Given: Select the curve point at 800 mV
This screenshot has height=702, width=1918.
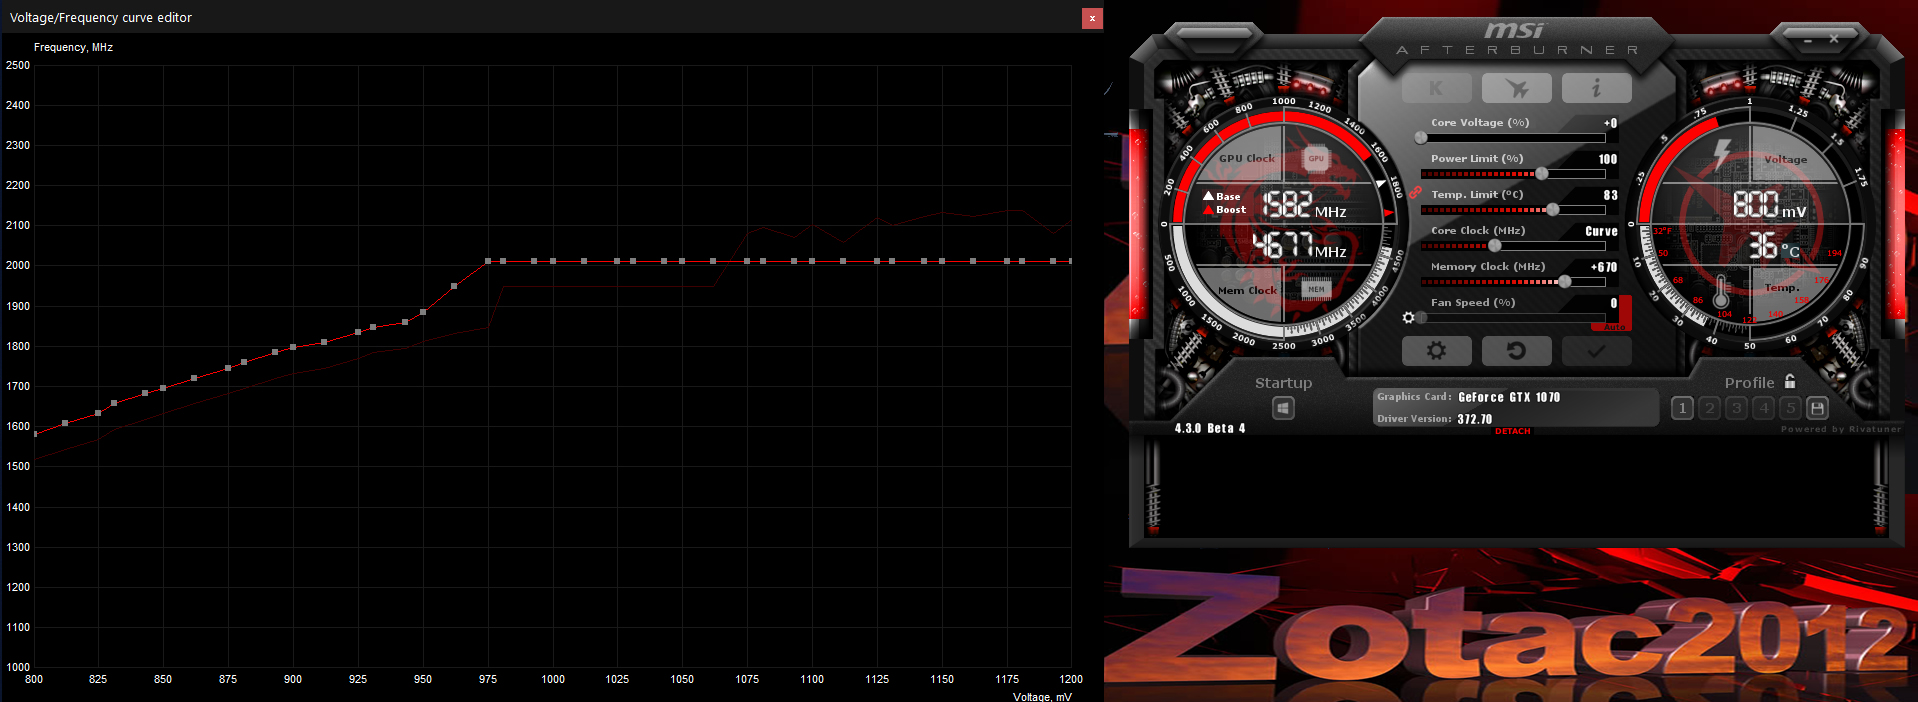Looking at the screenshot, I should point(35,434).
